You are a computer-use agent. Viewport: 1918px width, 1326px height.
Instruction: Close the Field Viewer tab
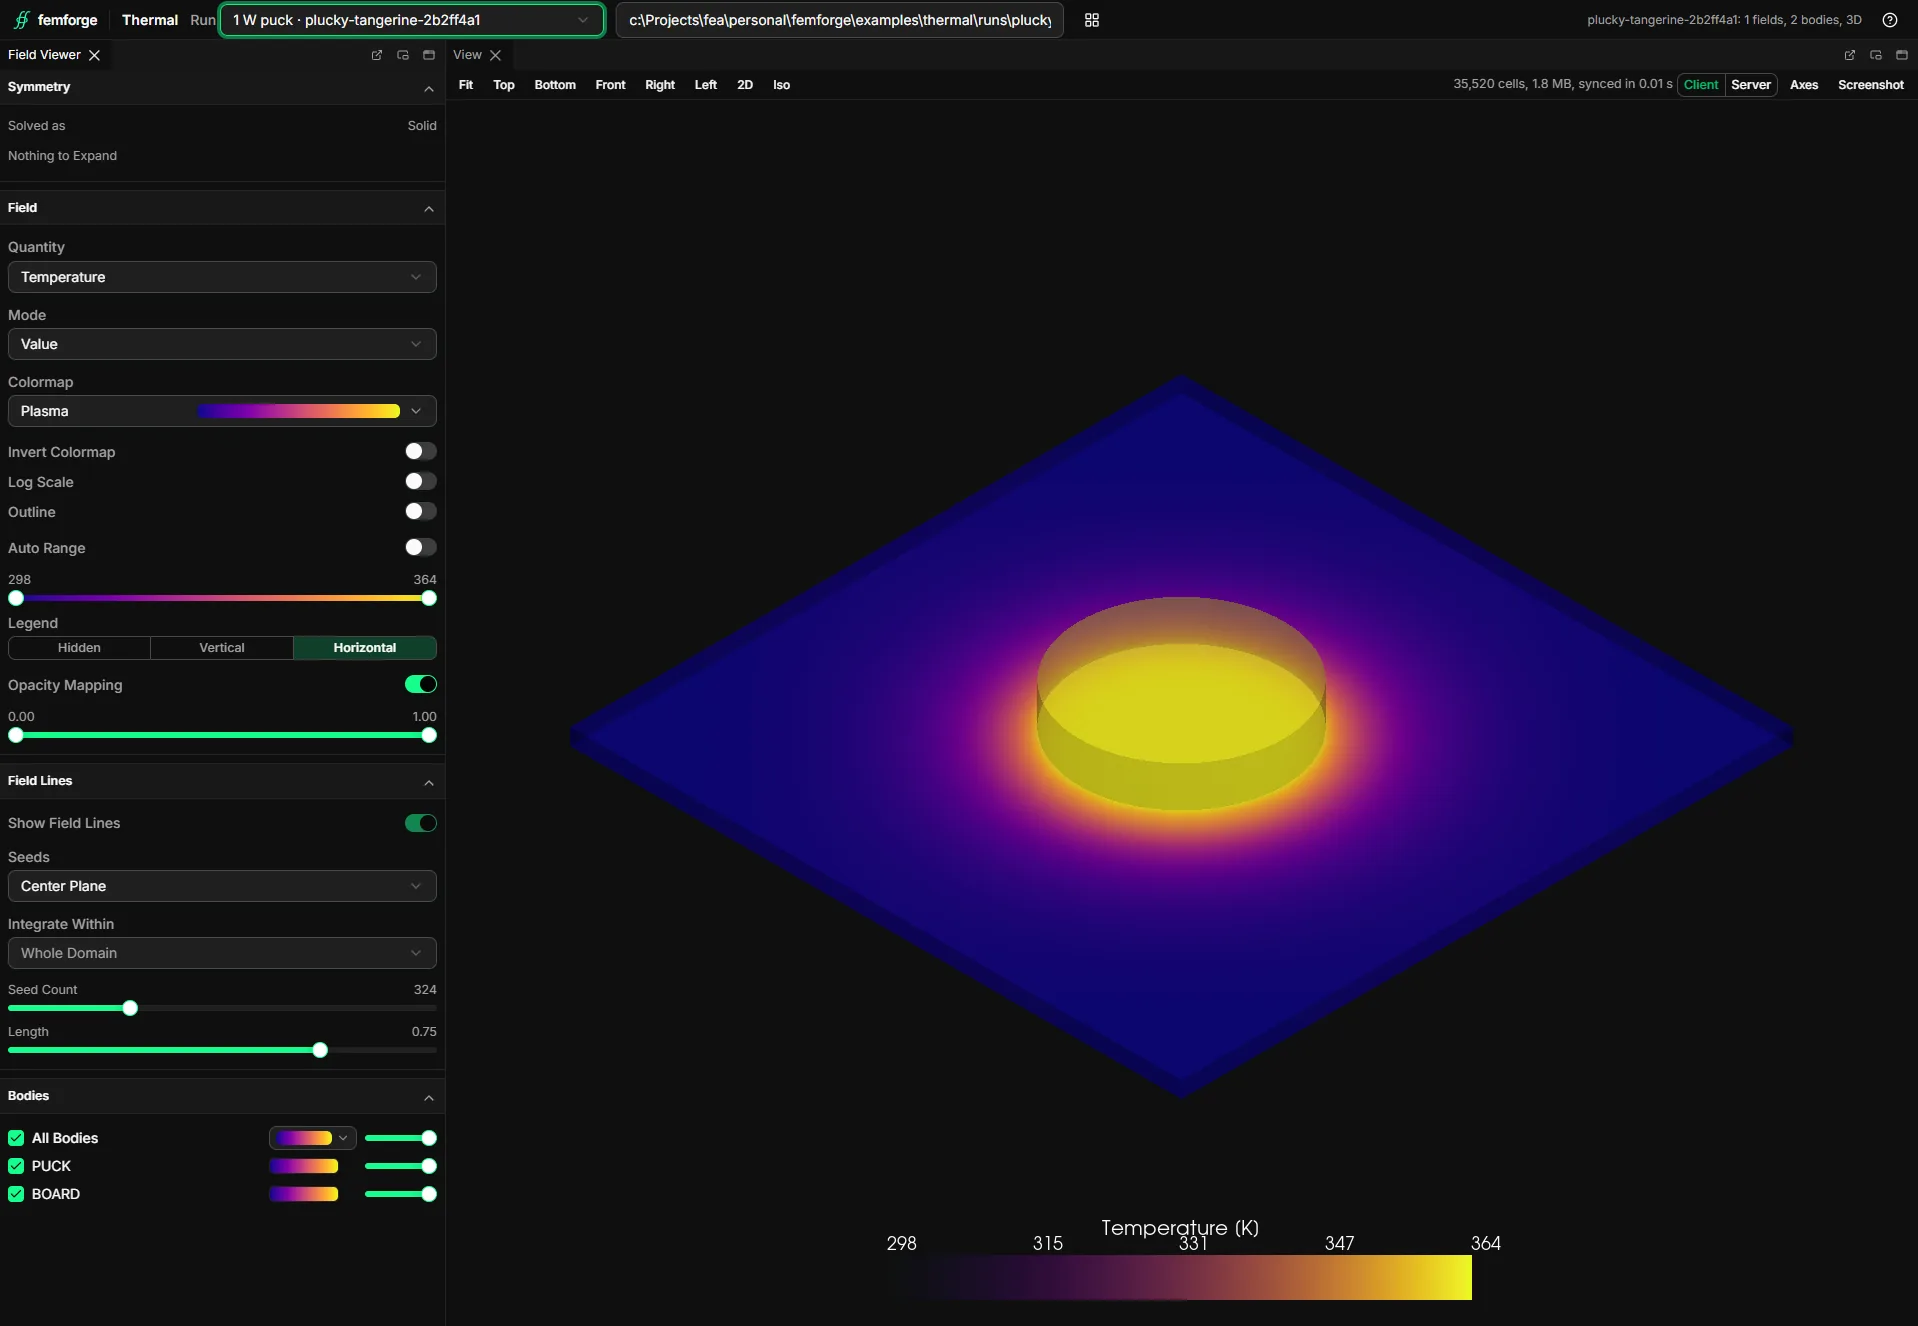(95, 55)
